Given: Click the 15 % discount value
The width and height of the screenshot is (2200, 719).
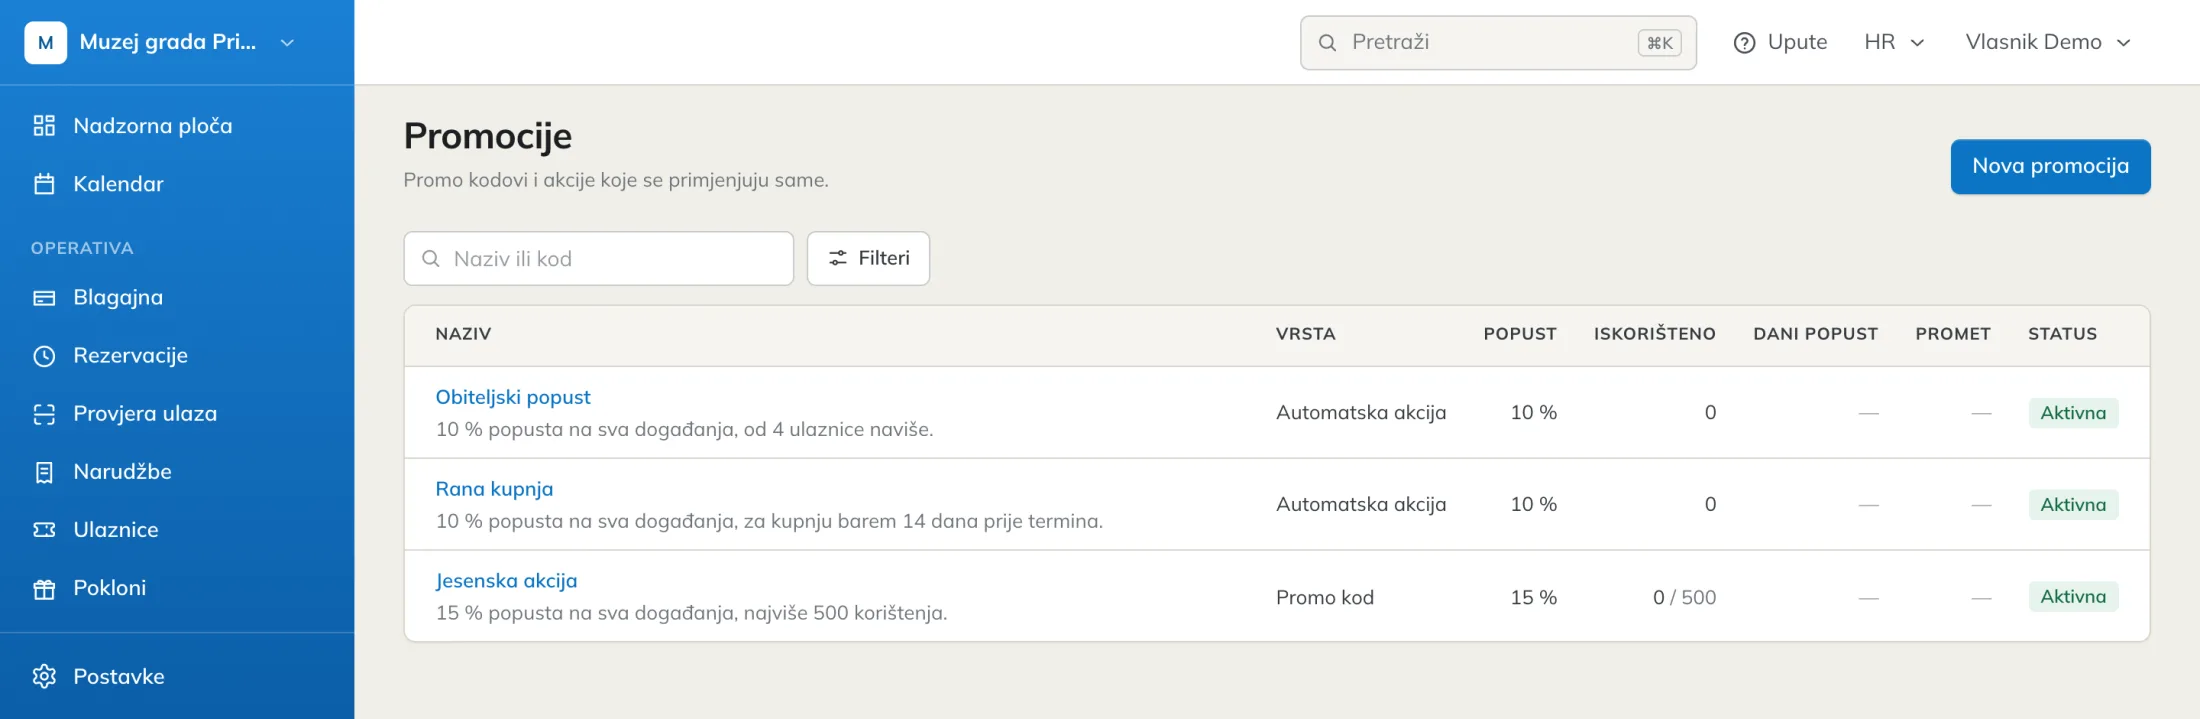Looking at the screenshot, I should click(x=1533, y=597).
